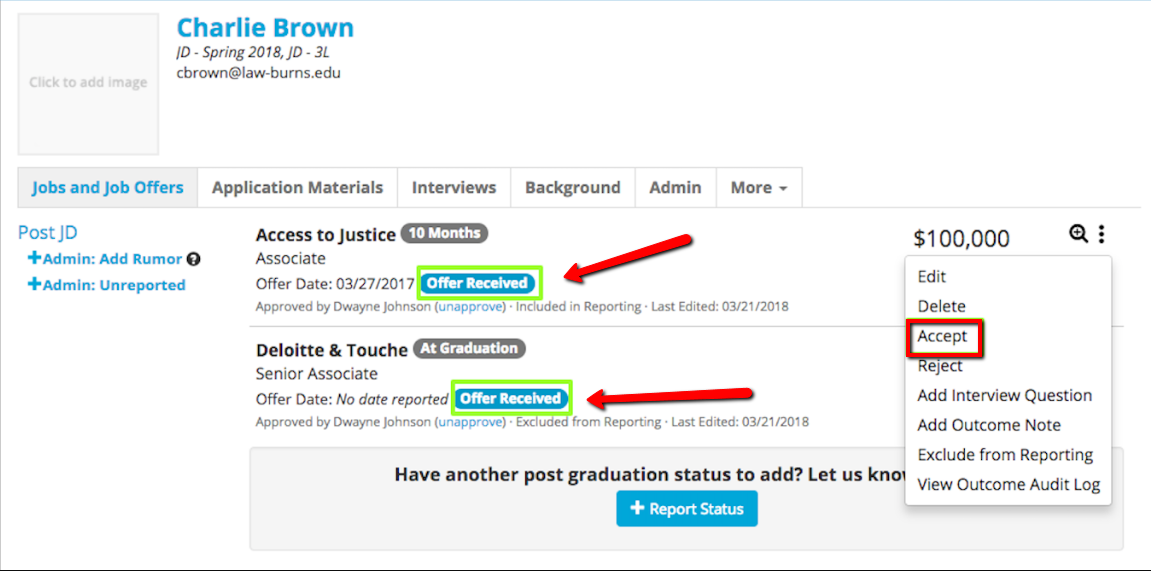Expand the More dropdown tab
The image size is (1151, 571).
coord(758,188)
